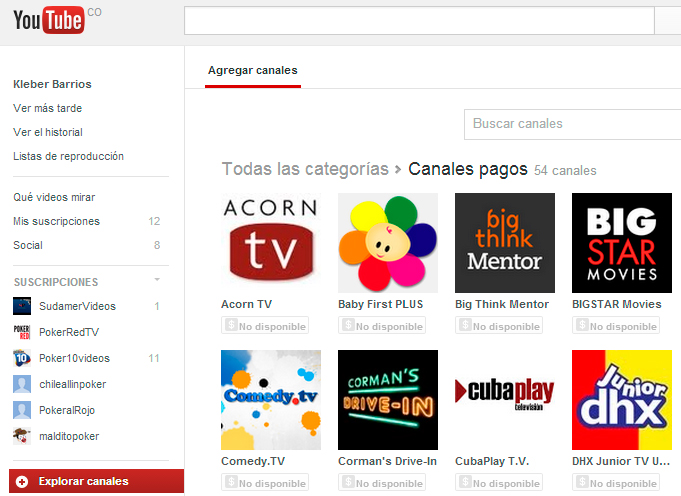Open Baby First PLUS flower thumbnail
Viewport: 681px width, 496px height.
[x=388, y=243]
